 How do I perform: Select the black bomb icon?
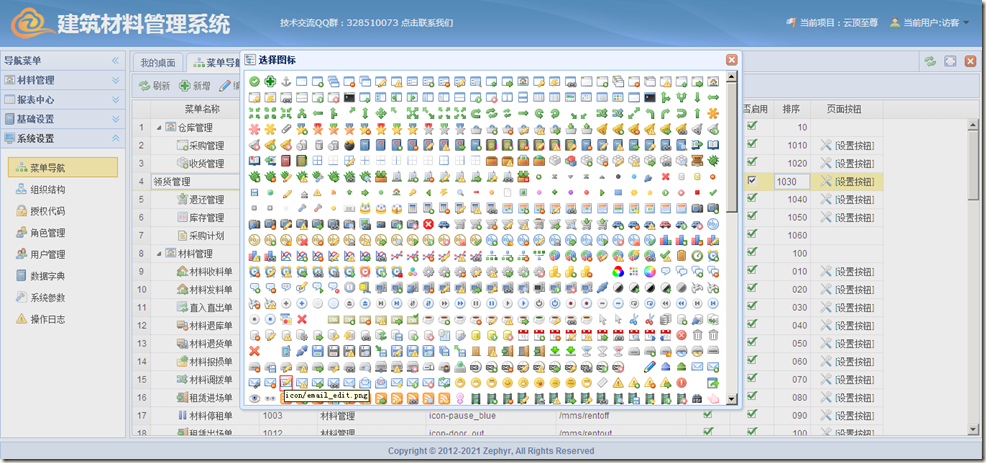349,145
